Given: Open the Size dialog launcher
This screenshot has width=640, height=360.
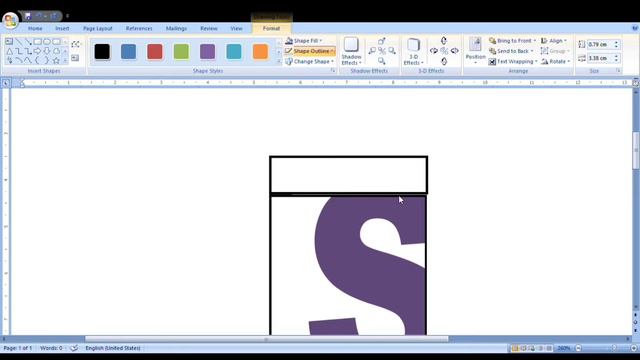Looking at the screenshot, I should pos(618,71).
